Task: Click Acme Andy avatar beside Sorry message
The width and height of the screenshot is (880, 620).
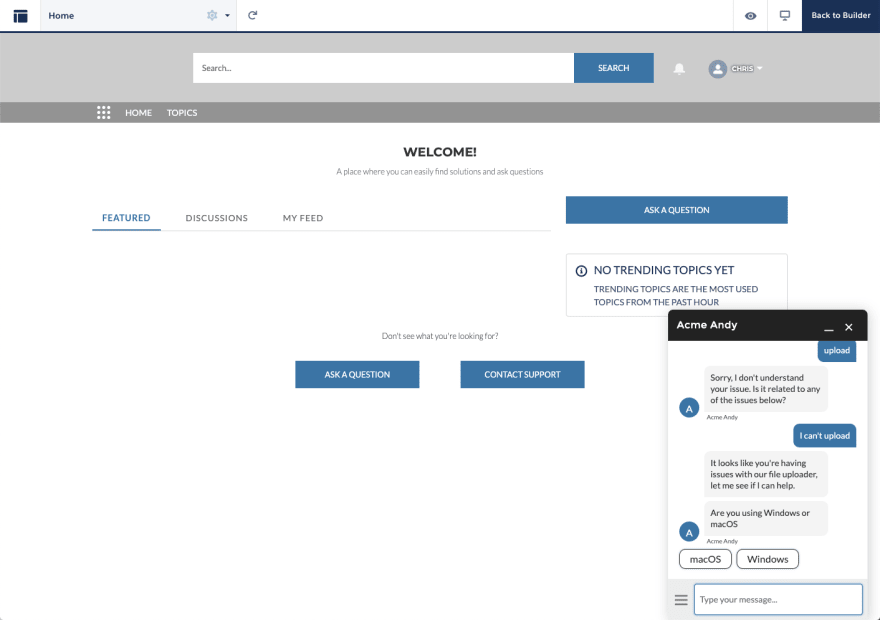Action: click(689, 408)
